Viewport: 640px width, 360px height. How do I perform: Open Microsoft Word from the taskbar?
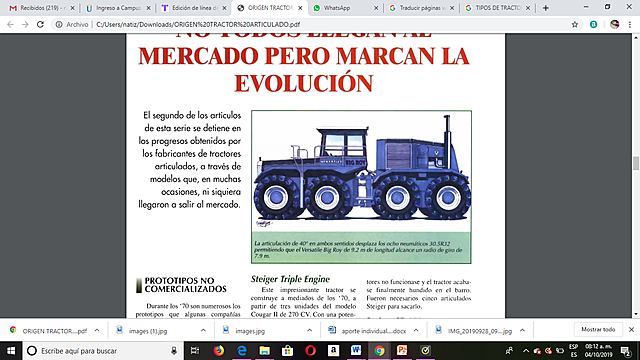pos(356,351)
